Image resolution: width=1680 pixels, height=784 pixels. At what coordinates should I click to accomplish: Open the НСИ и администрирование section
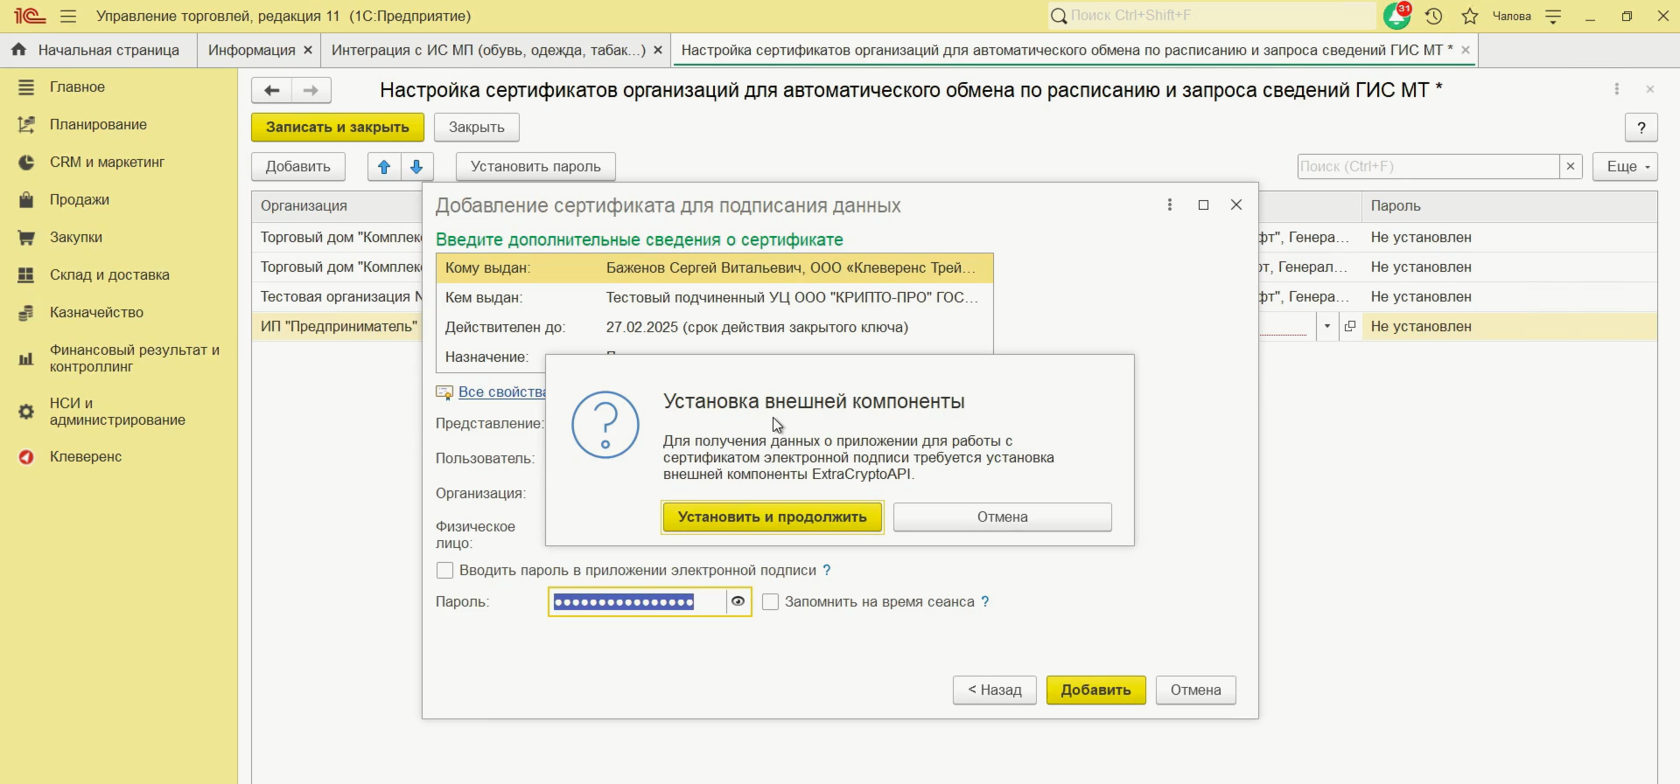pyautogui.click(x=117, y=412)
